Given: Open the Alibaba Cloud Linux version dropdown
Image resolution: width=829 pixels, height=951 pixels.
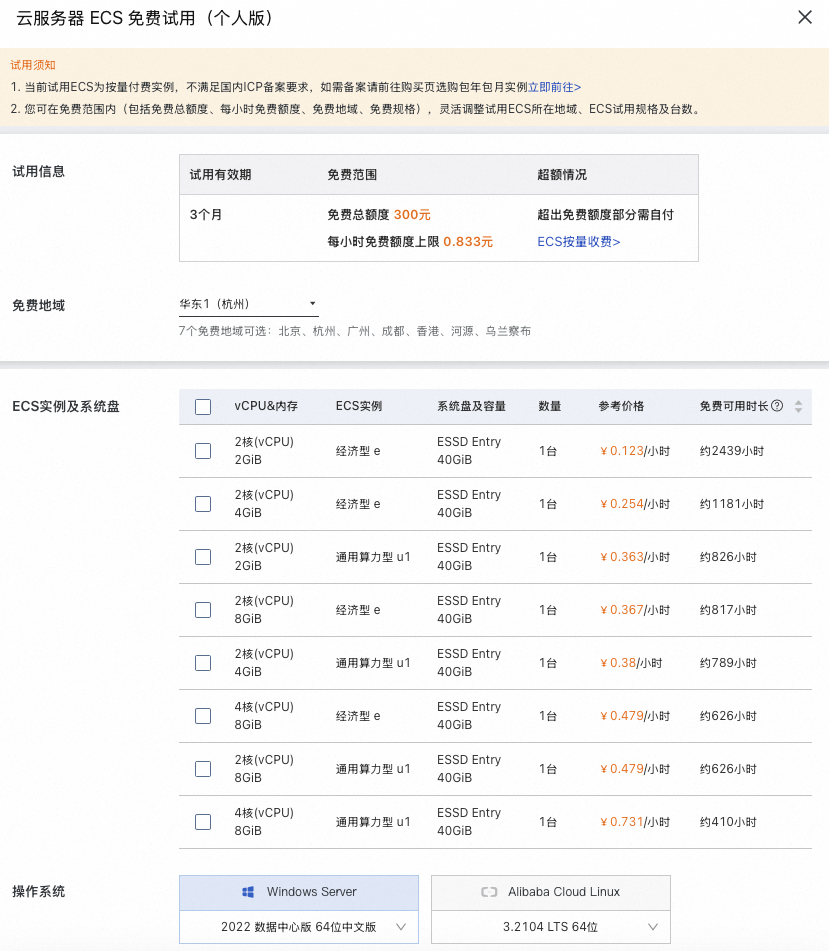Looking at the screenshot, I should [x=551, y=927].
